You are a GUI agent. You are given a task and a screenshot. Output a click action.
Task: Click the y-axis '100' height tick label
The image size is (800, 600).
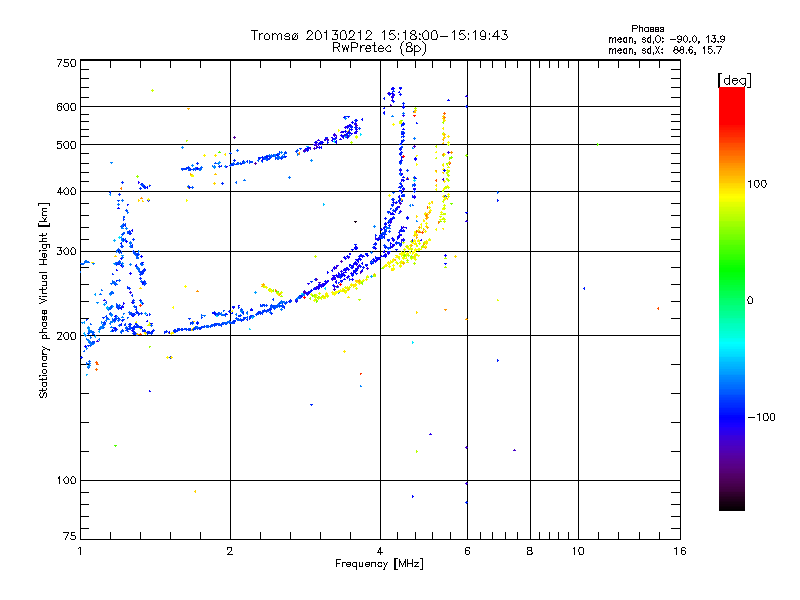(66, 481)
